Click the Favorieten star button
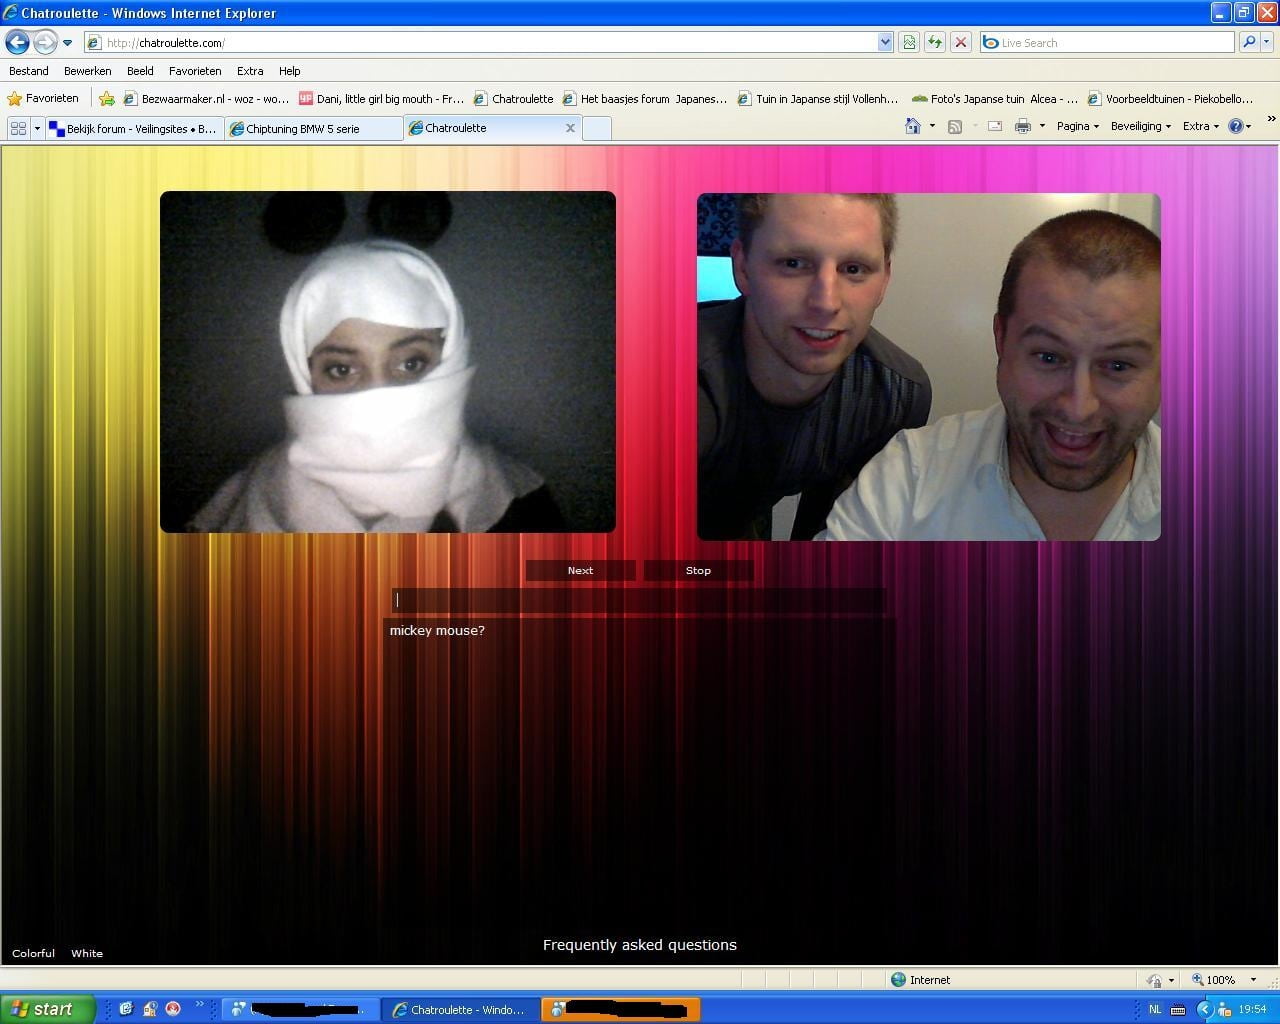 (43, 98)
